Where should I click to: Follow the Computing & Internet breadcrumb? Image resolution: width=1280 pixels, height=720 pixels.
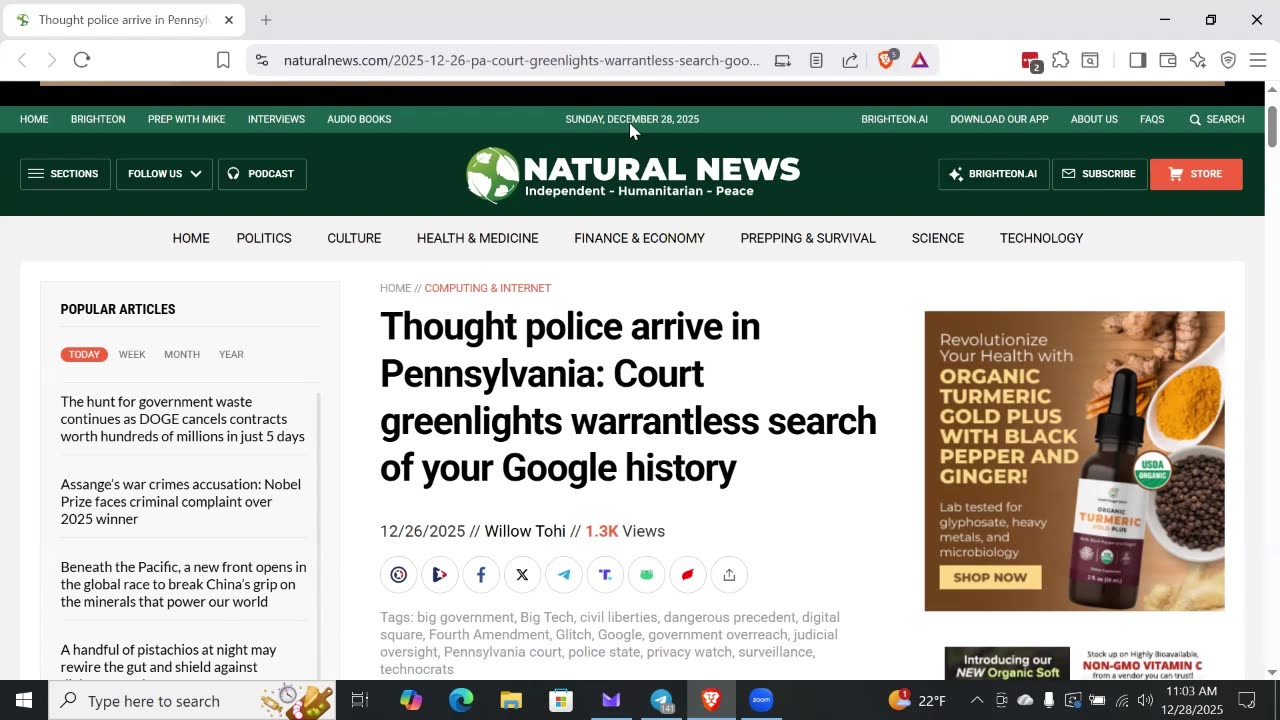[488, 288]
